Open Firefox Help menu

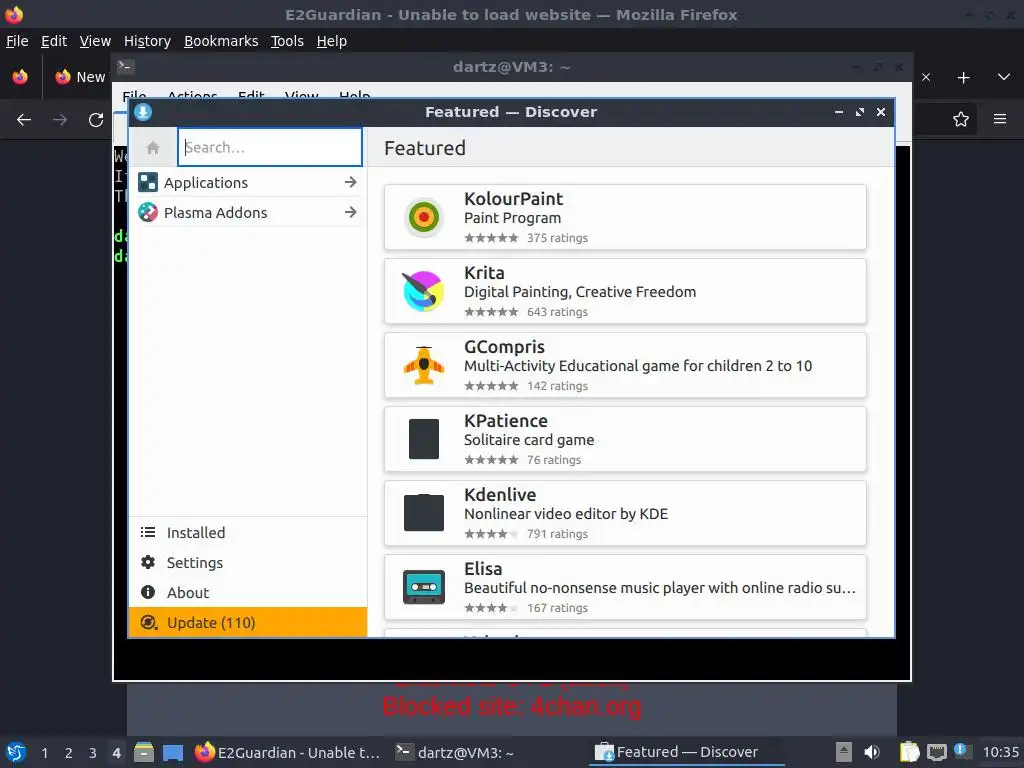(x=331, y=41)
